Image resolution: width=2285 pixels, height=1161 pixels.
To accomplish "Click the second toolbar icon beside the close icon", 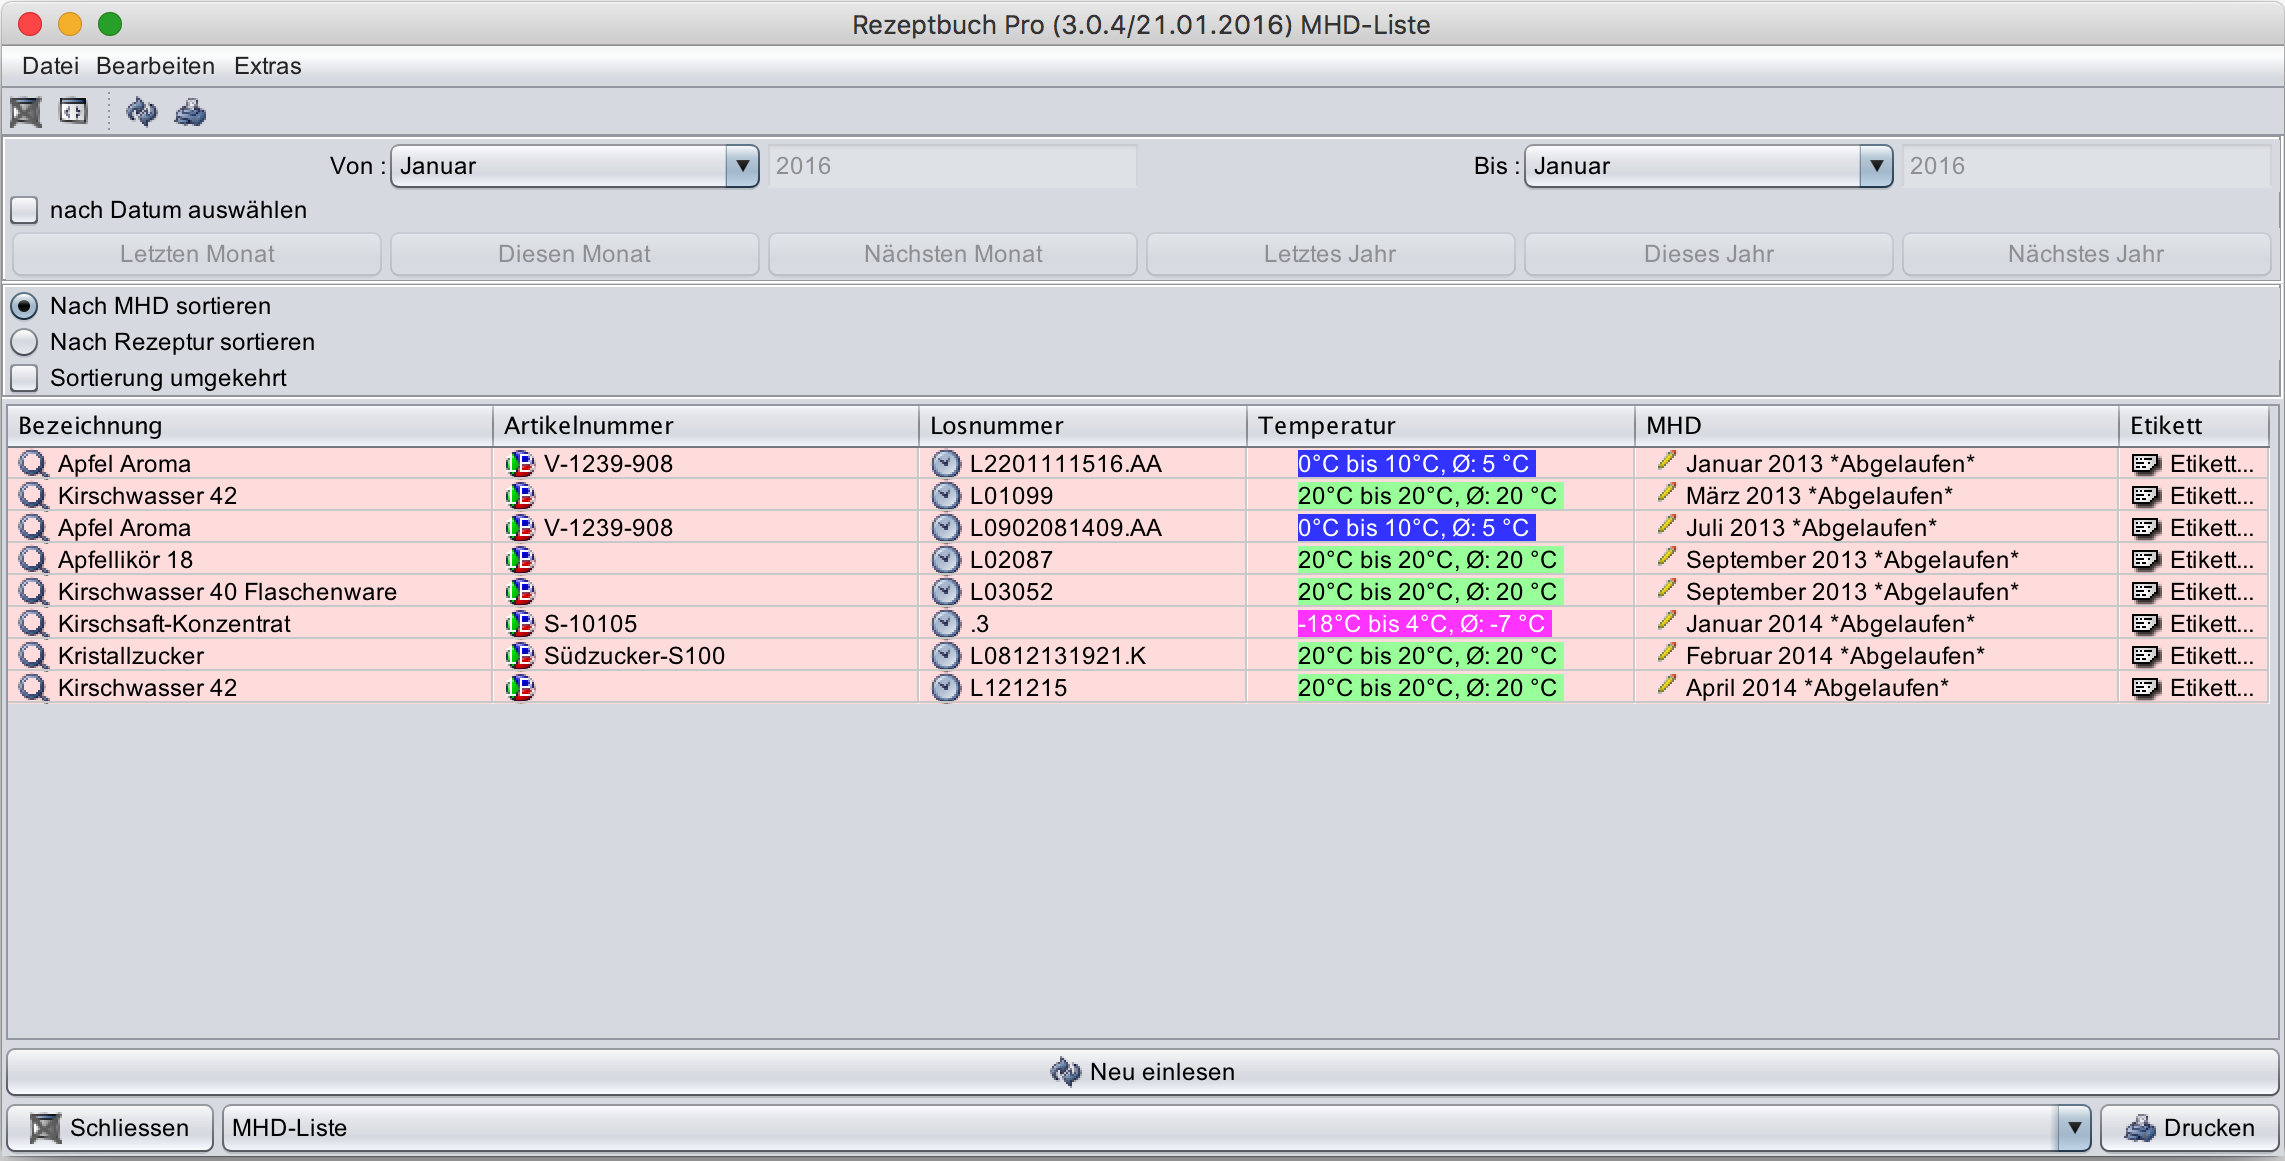I will coord(74,112).
